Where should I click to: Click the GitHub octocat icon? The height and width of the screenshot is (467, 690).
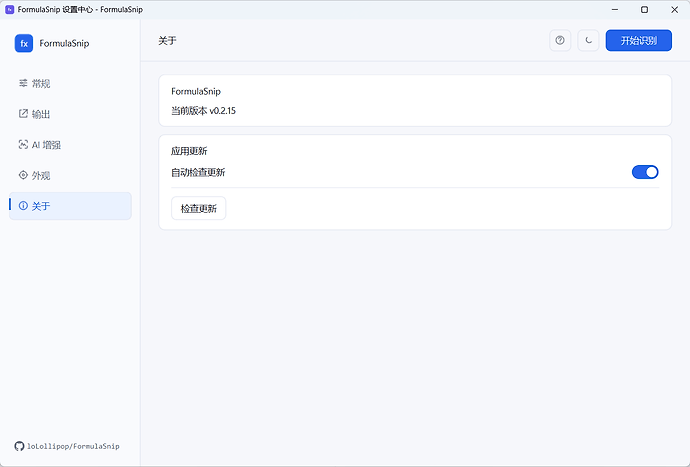(19, 446)
